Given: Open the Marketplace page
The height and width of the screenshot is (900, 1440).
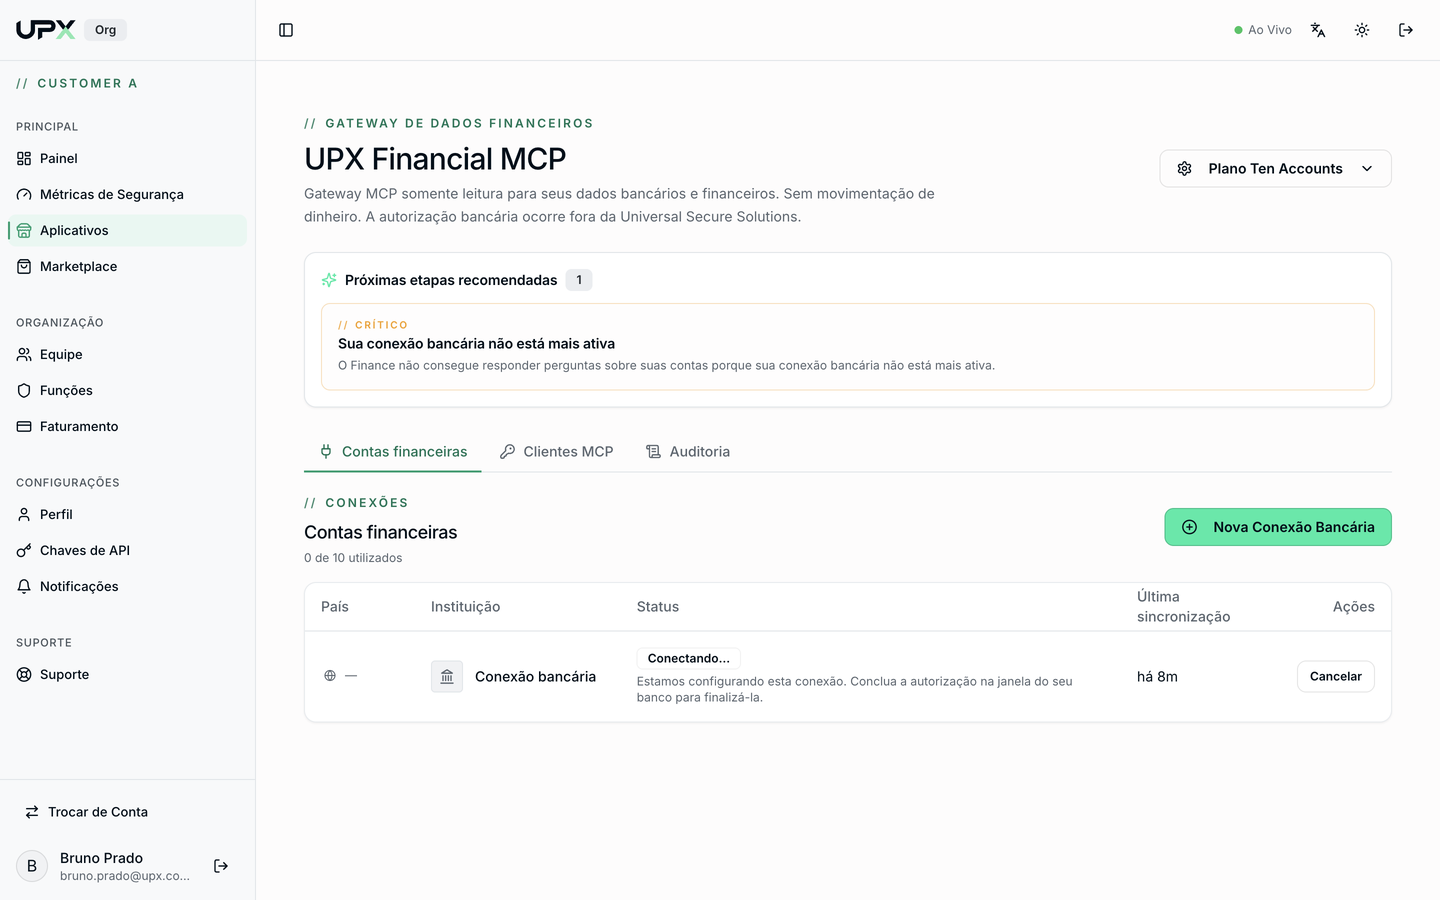Looking at the screenshot, I should [127, 266].
